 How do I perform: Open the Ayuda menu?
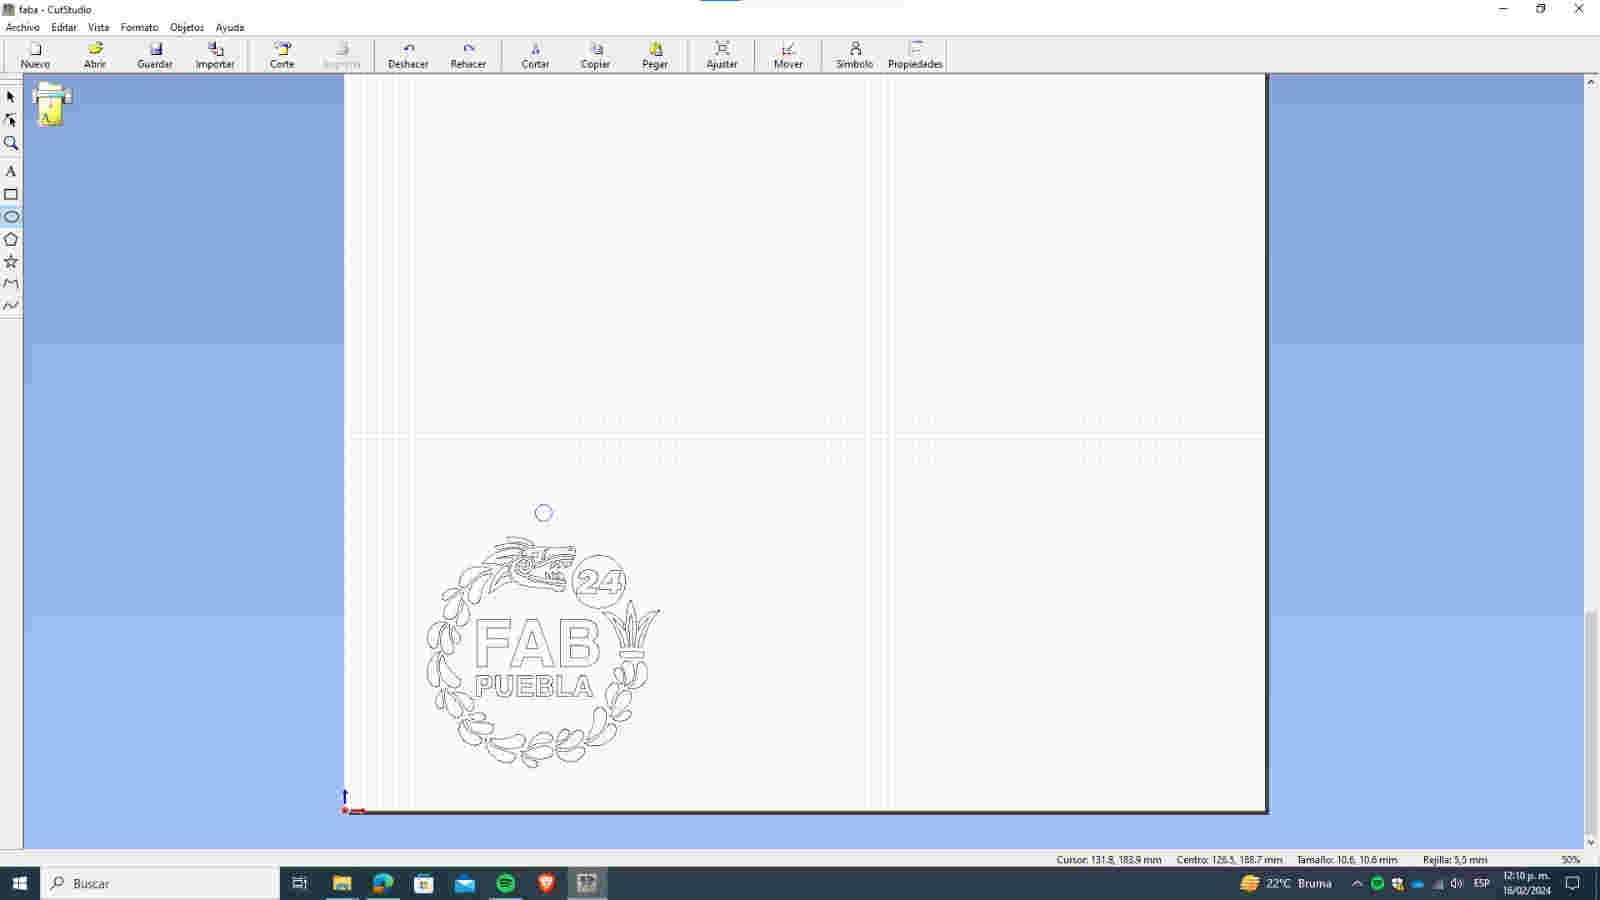(x=230, y=27)
